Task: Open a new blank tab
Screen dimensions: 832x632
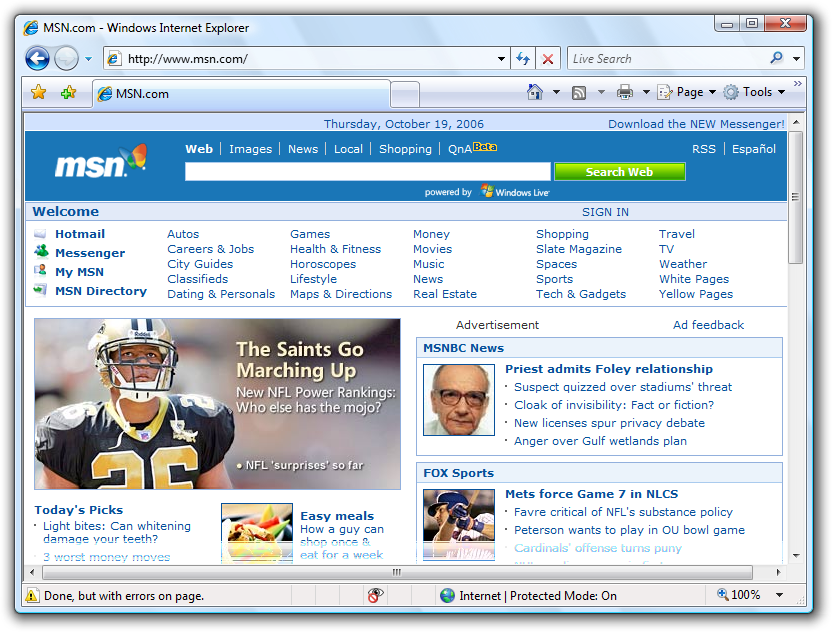Action: pyautogui.click(x=405, y=94)
